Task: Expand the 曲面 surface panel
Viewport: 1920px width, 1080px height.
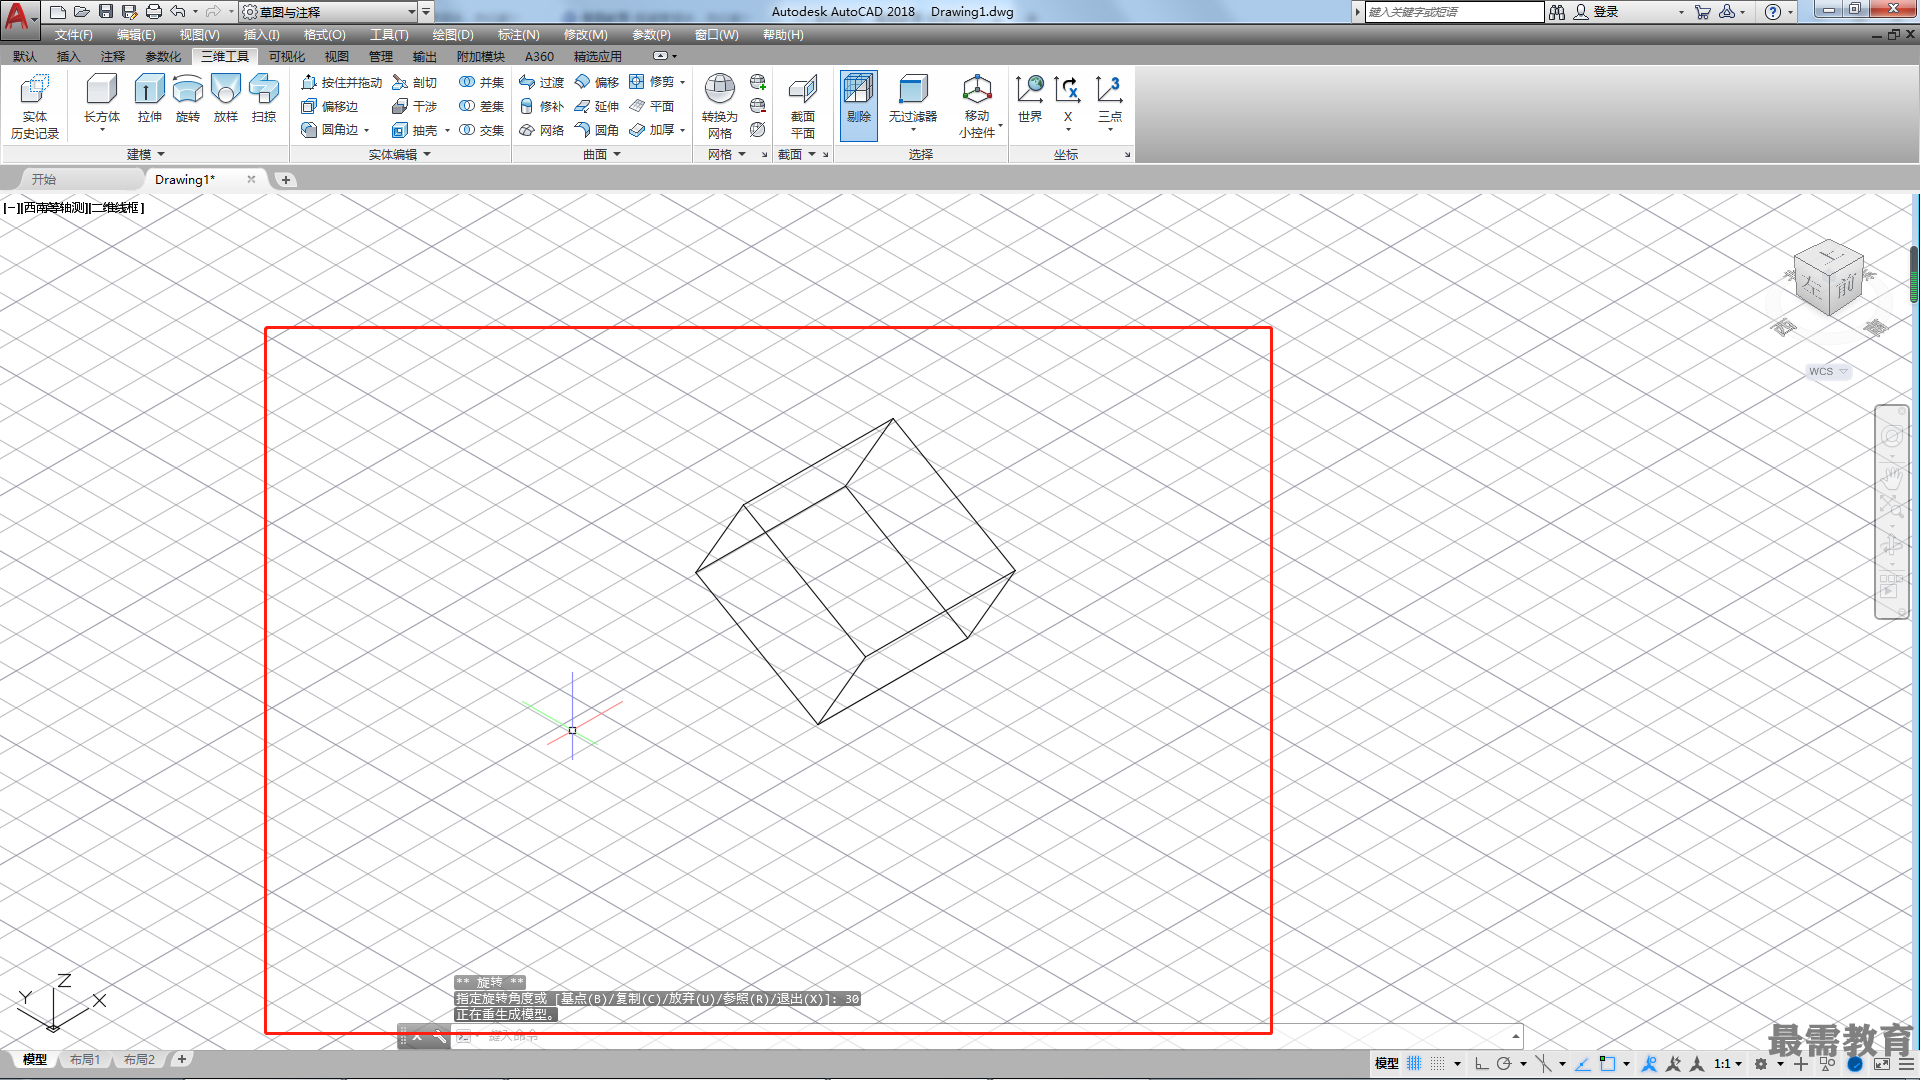Action: pos(602,154)
